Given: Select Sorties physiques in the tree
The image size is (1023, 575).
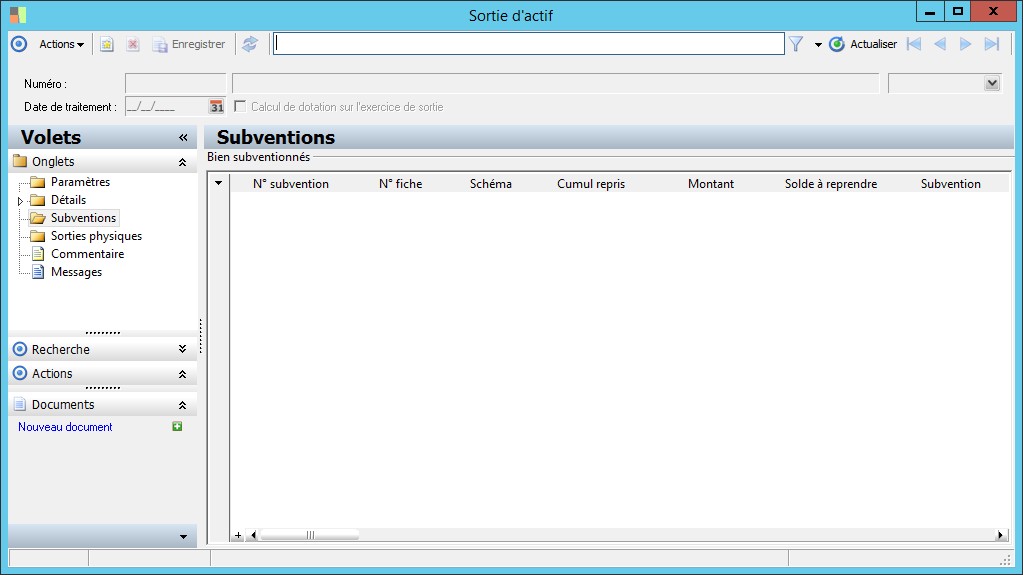Looking at the screenshot, I should [97, 236].
